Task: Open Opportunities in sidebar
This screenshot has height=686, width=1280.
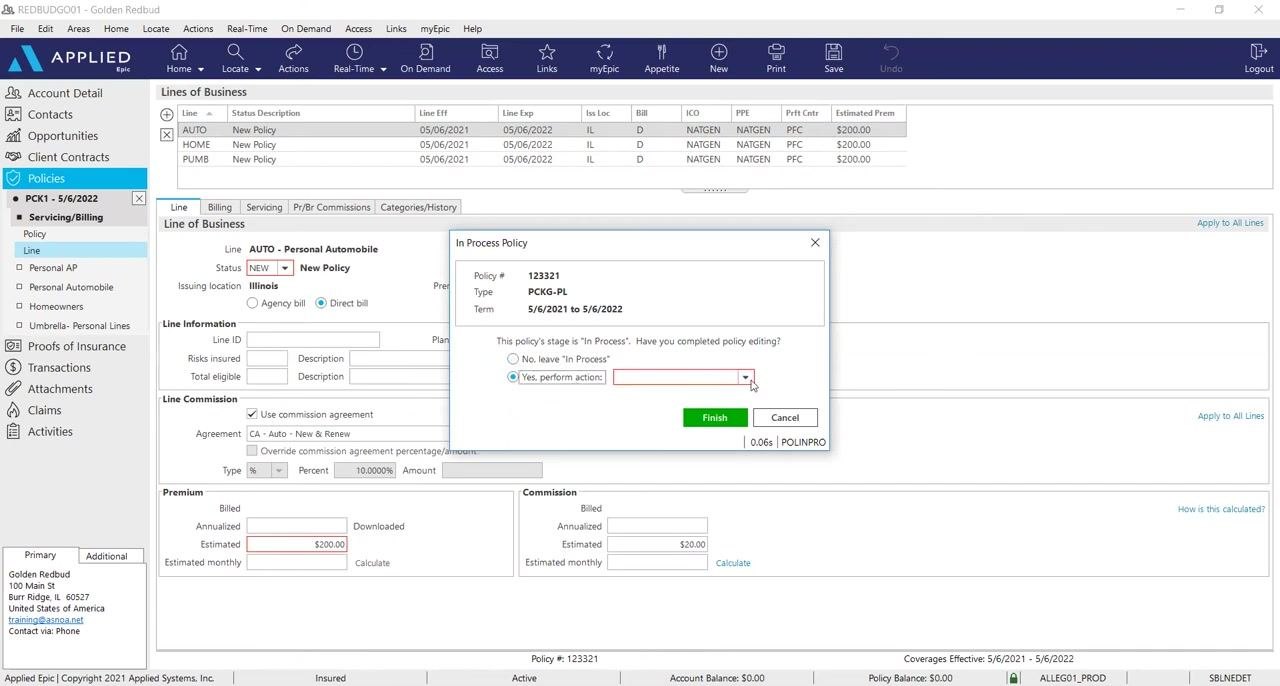Action: 62,136
